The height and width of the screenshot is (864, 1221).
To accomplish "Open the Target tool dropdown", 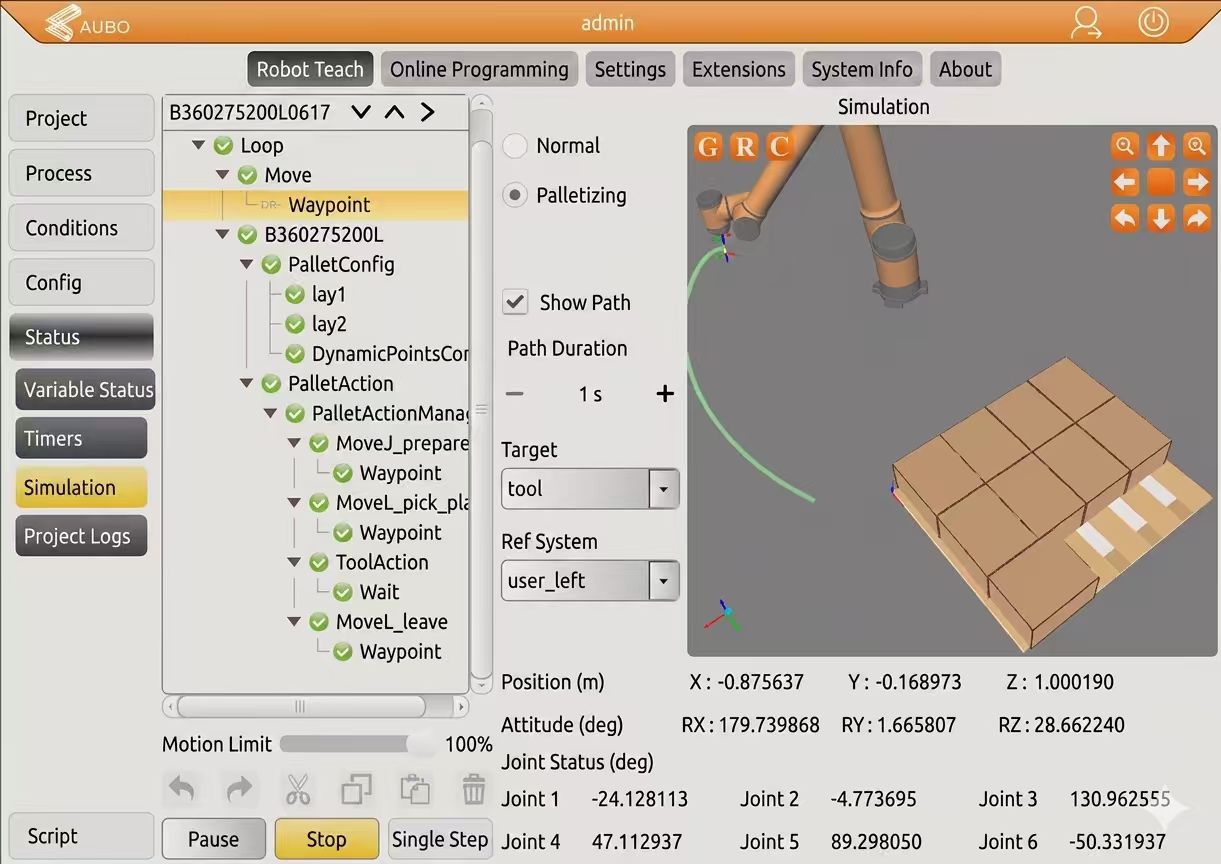I will point(590,489).
